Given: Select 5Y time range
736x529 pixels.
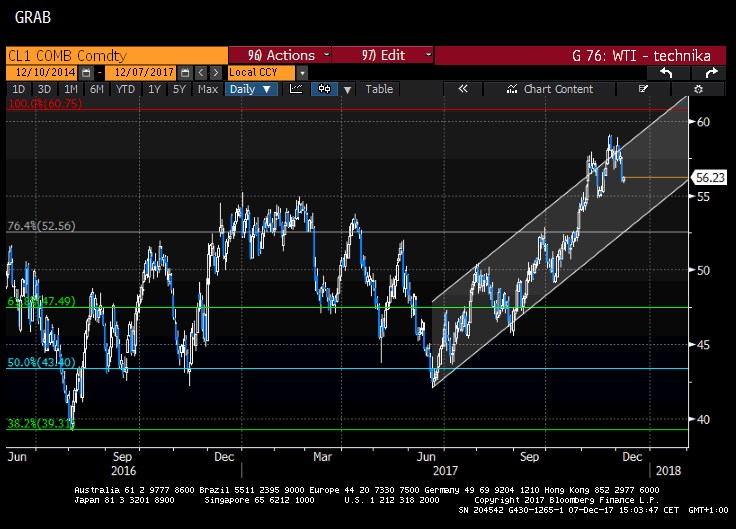Looking at the screenshot, I should click(179, 89).
